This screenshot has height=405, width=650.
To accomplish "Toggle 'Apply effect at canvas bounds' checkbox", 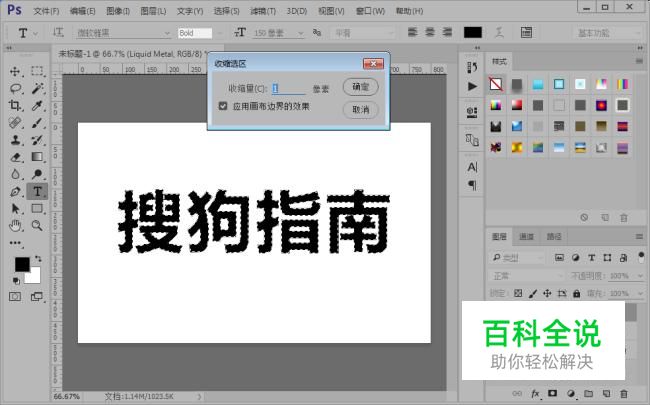I will [x=223, y=105].
